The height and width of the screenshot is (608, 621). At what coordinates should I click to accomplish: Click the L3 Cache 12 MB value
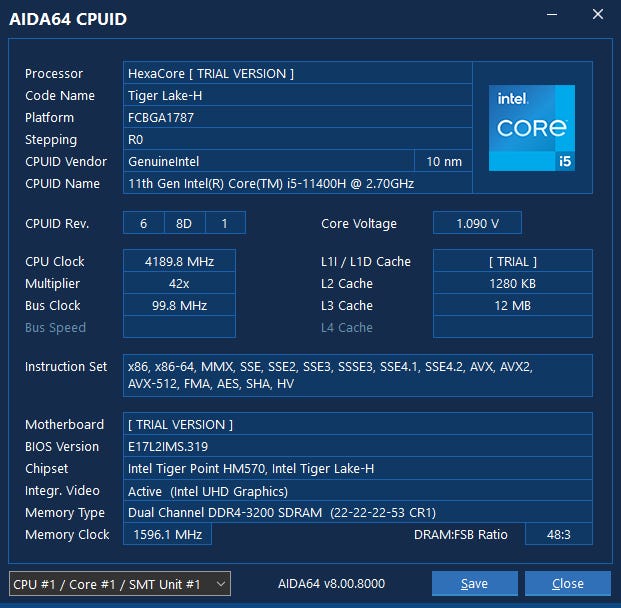513,305
